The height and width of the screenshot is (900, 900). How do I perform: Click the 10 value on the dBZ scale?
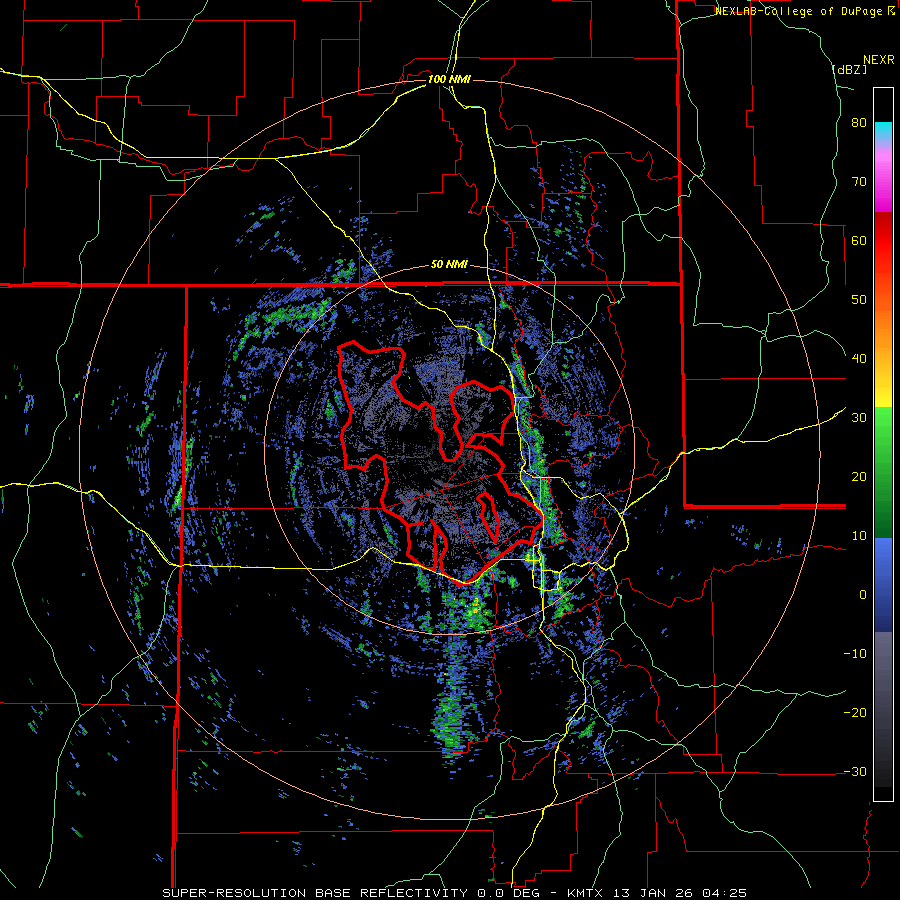point(859,536)
